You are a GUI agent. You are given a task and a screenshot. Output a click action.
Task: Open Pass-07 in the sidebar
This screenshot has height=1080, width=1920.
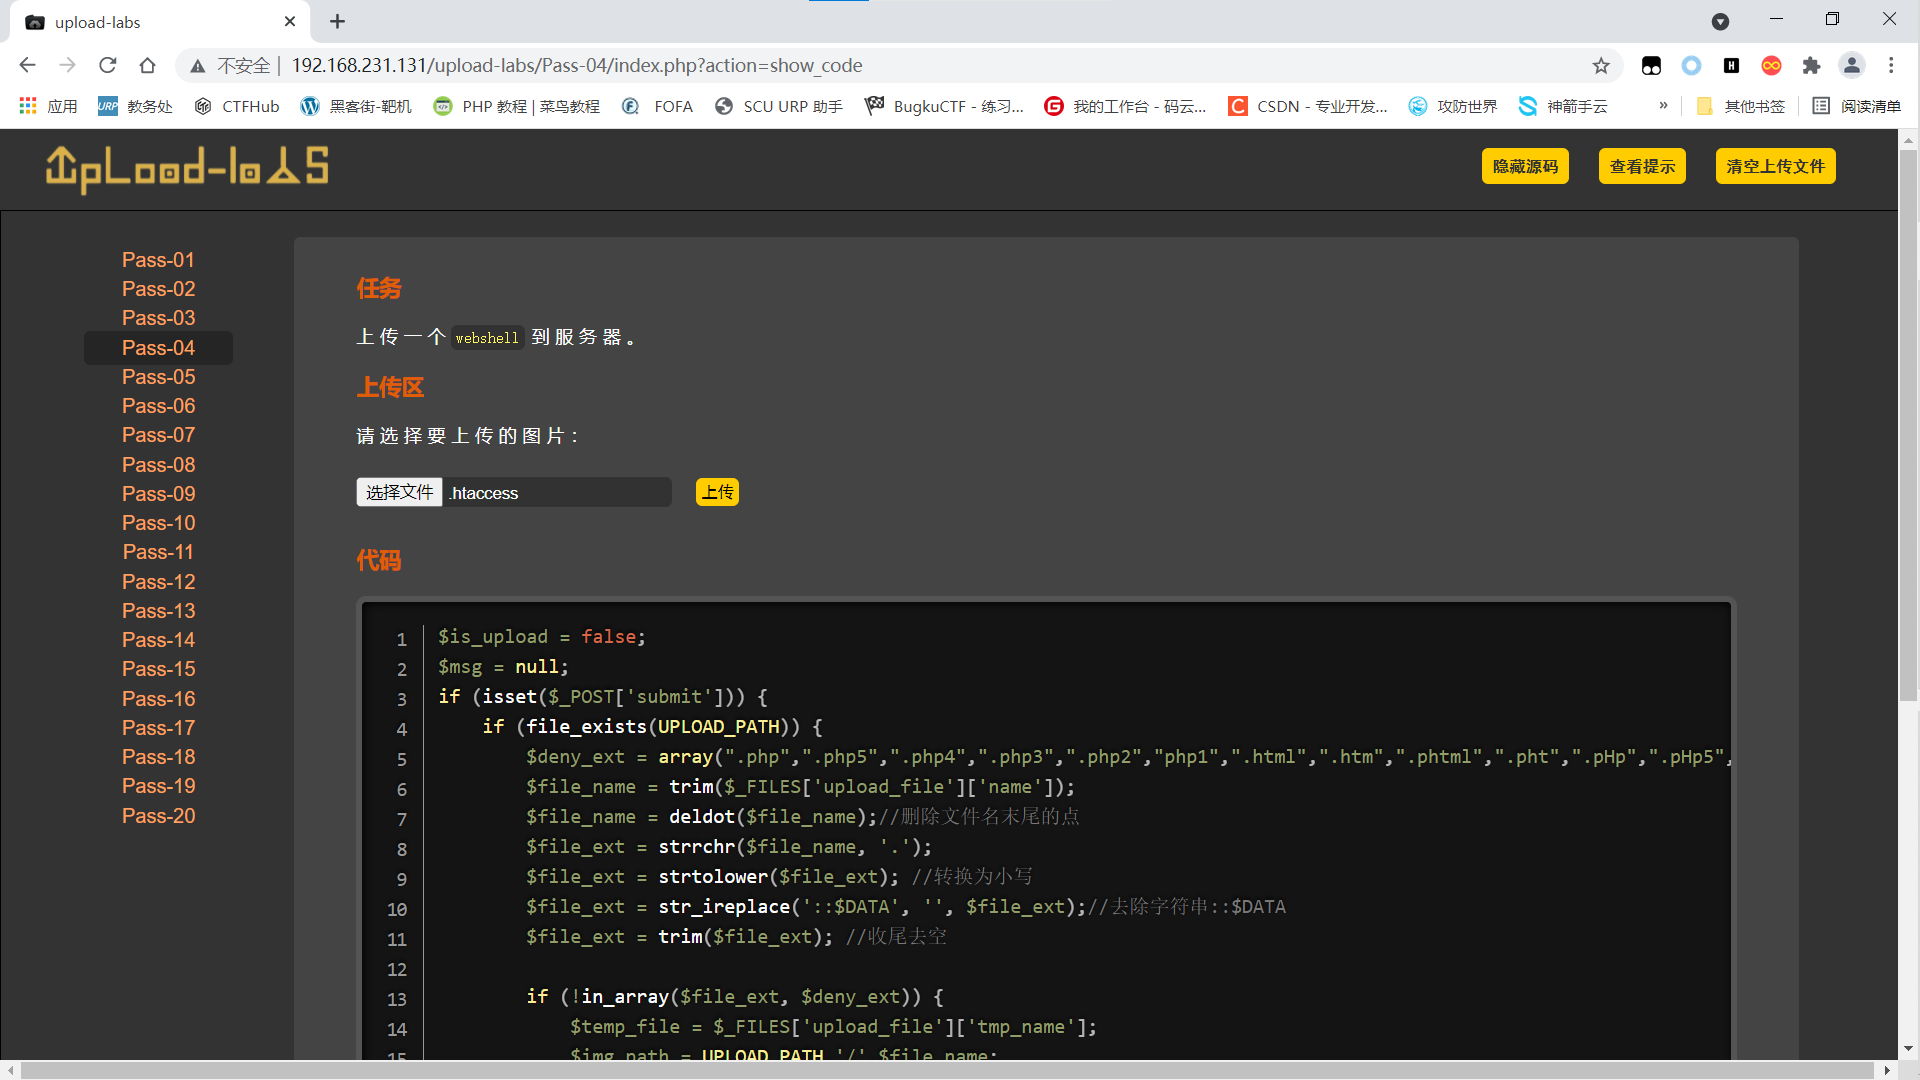[x=158, y=435]
